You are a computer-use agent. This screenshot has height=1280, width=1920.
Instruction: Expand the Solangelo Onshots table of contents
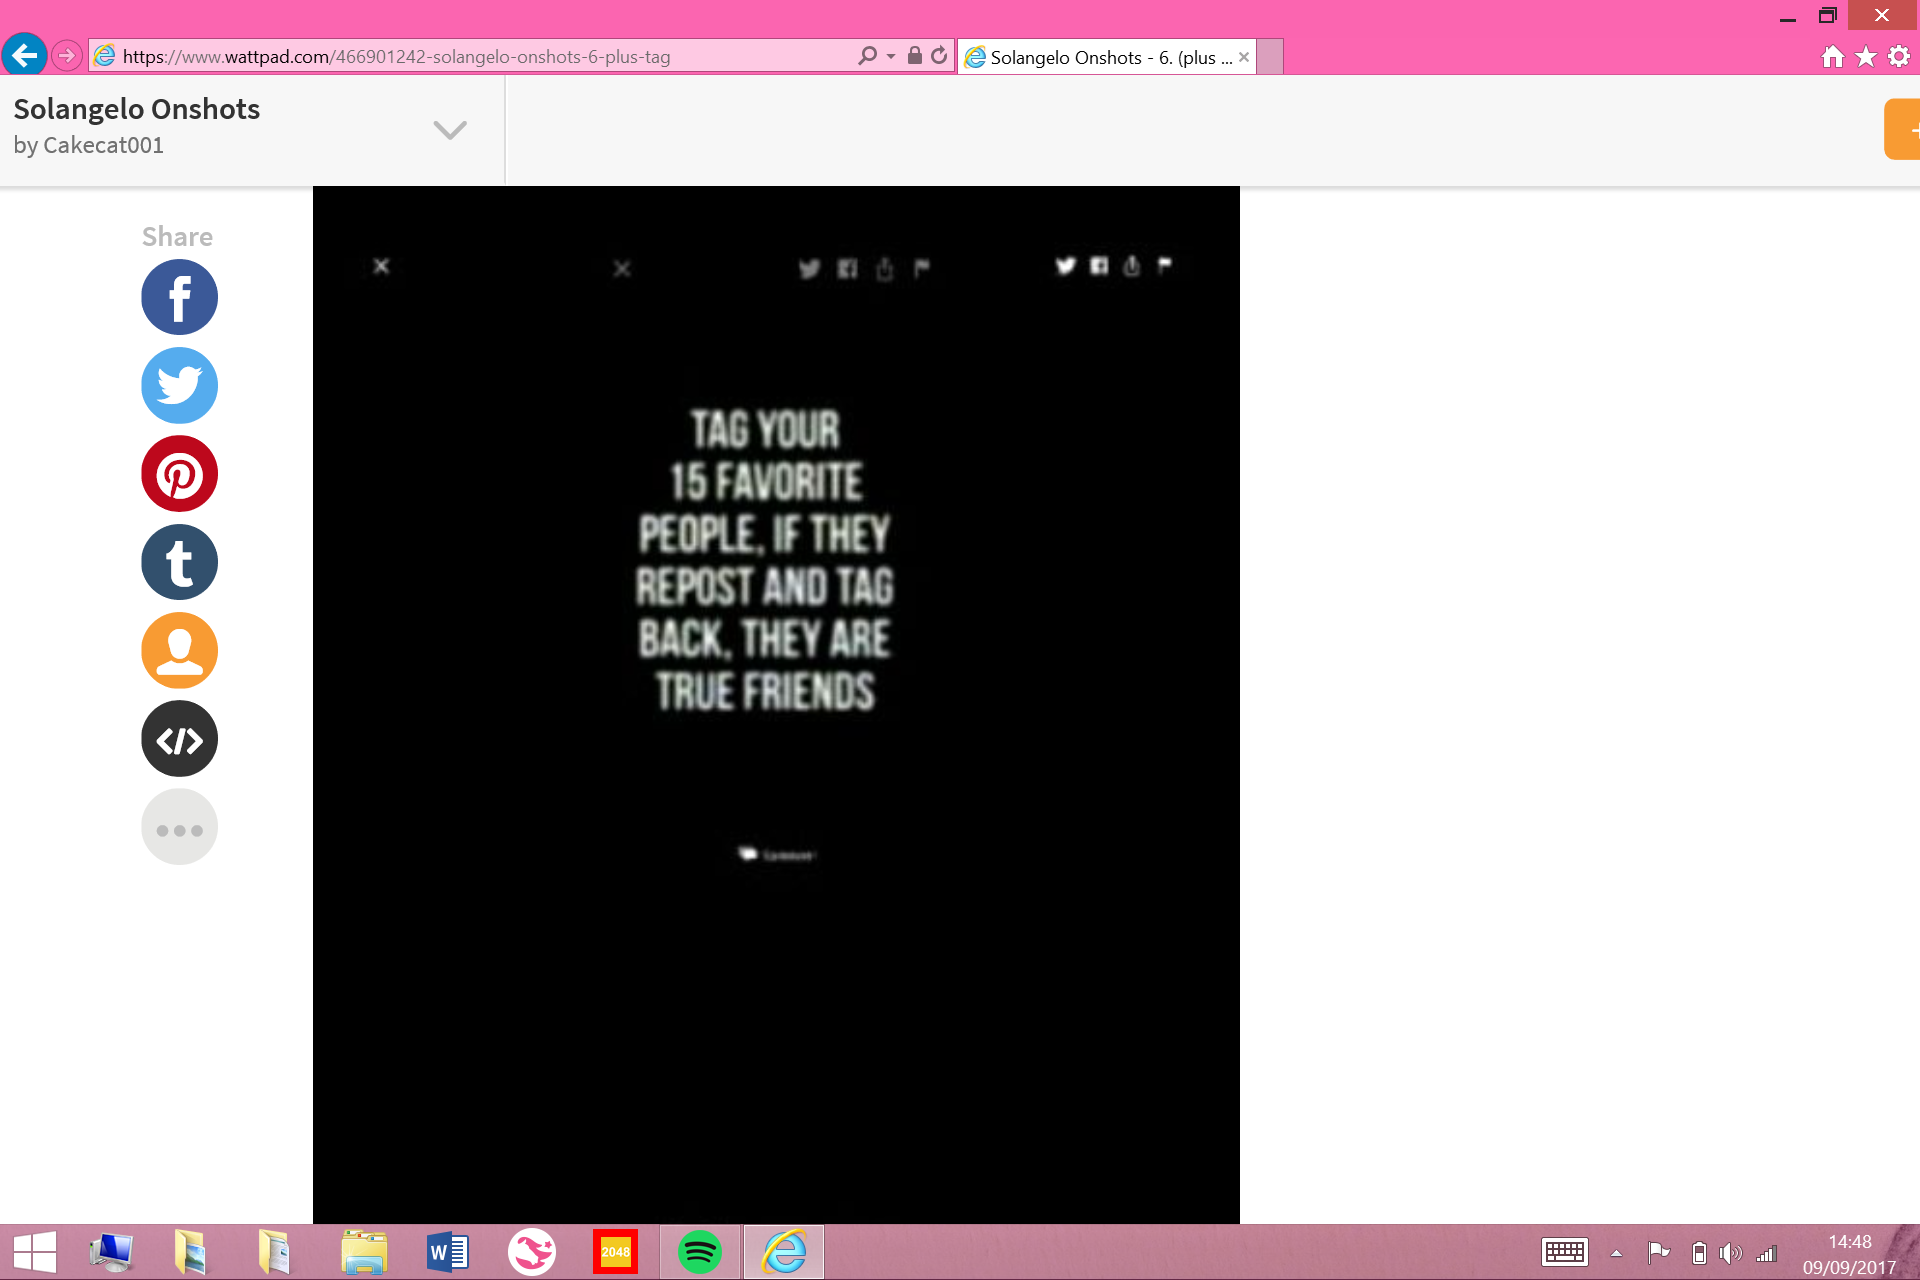(450, 130)
